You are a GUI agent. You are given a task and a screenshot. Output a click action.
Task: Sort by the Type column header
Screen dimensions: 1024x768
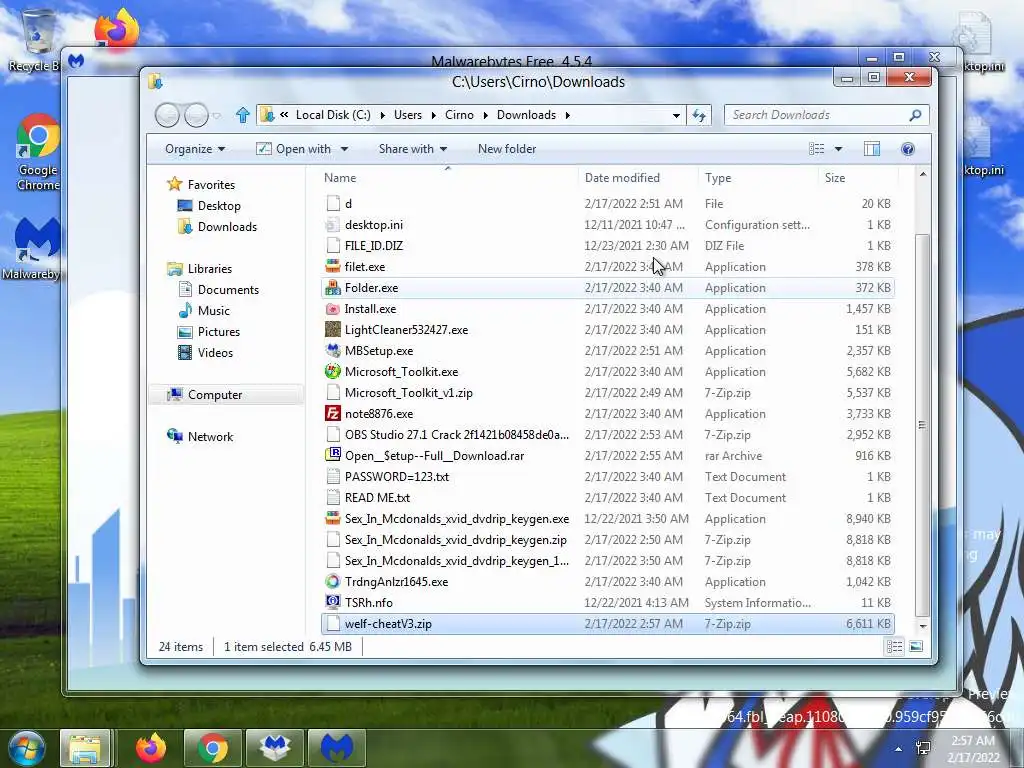click(x=718, y=178)
